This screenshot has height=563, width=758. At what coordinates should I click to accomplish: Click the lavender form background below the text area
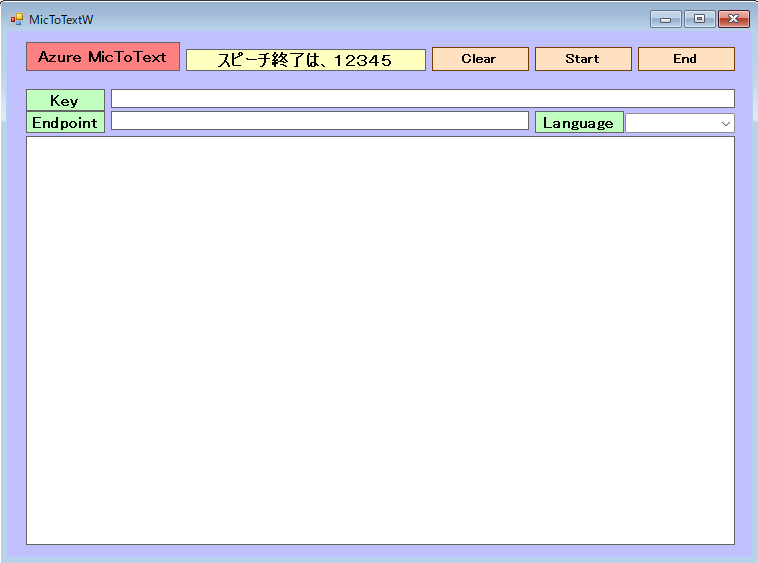tap(380, 551)
